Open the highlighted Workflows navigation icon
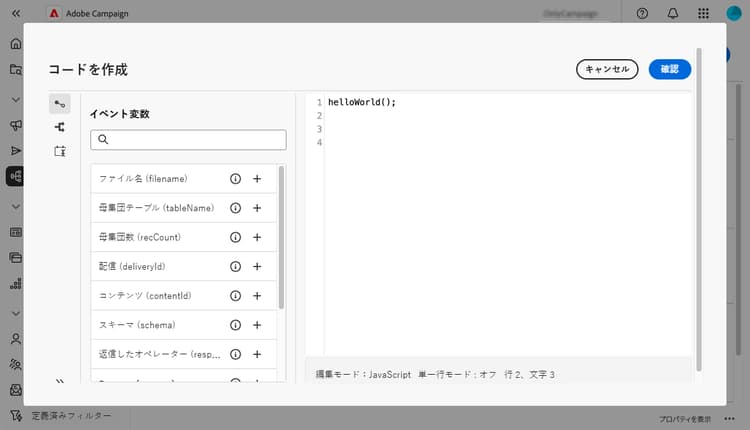 tap(16, 176)
